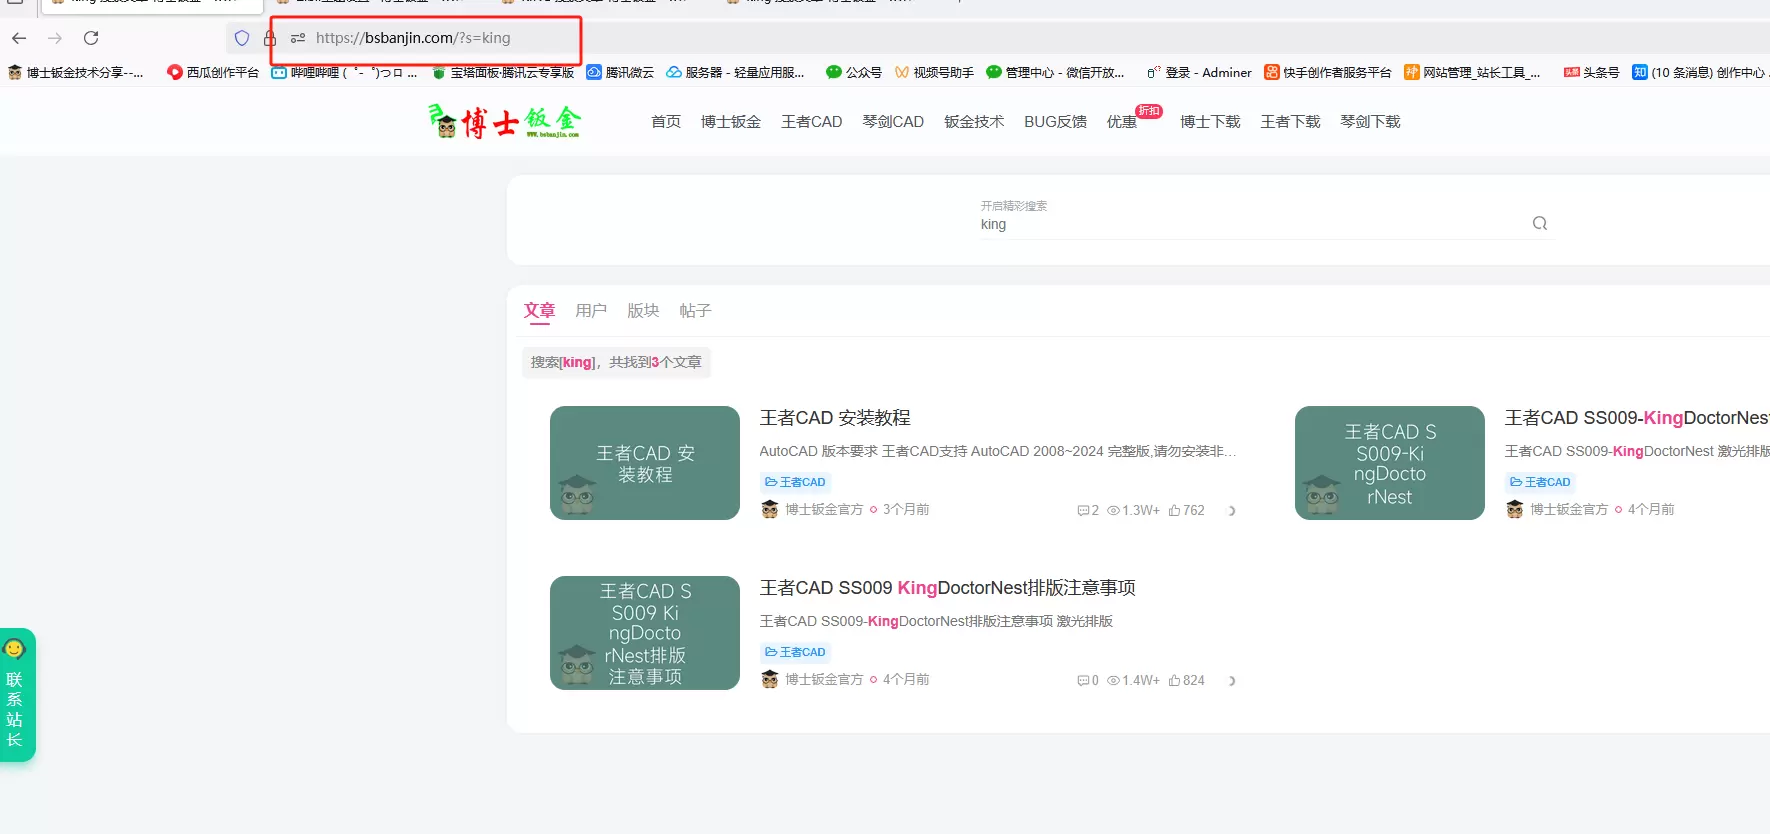1770x834 pixels.
Task: Open the 腾讯微云 bookmark
Action: pyautogui.click(x=620, y=72)
